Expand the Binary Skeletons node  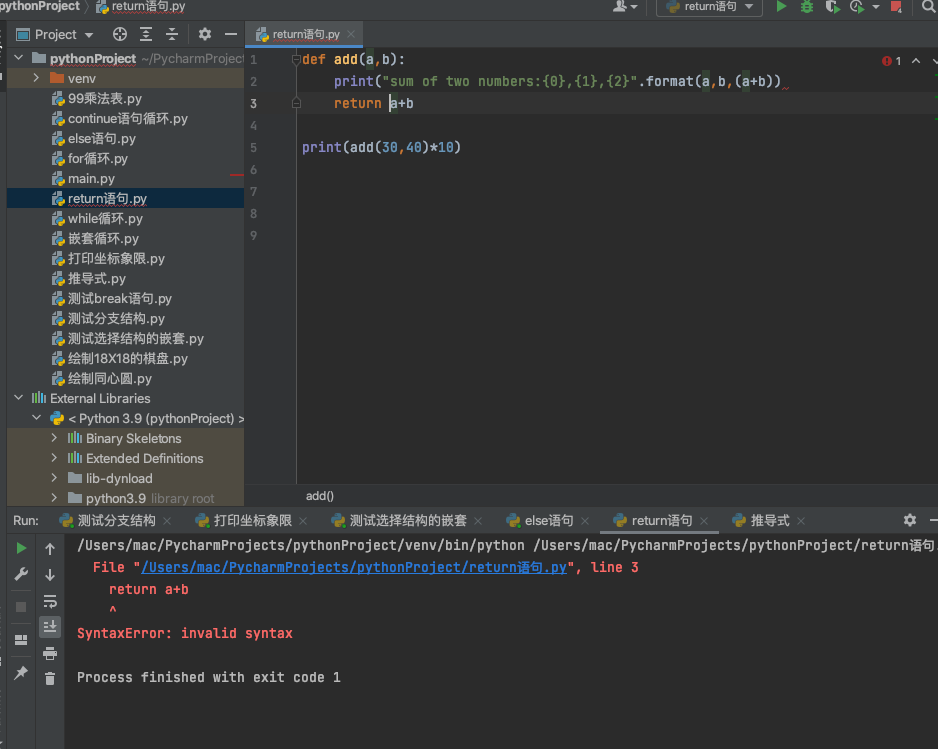[x=54, y=438]
